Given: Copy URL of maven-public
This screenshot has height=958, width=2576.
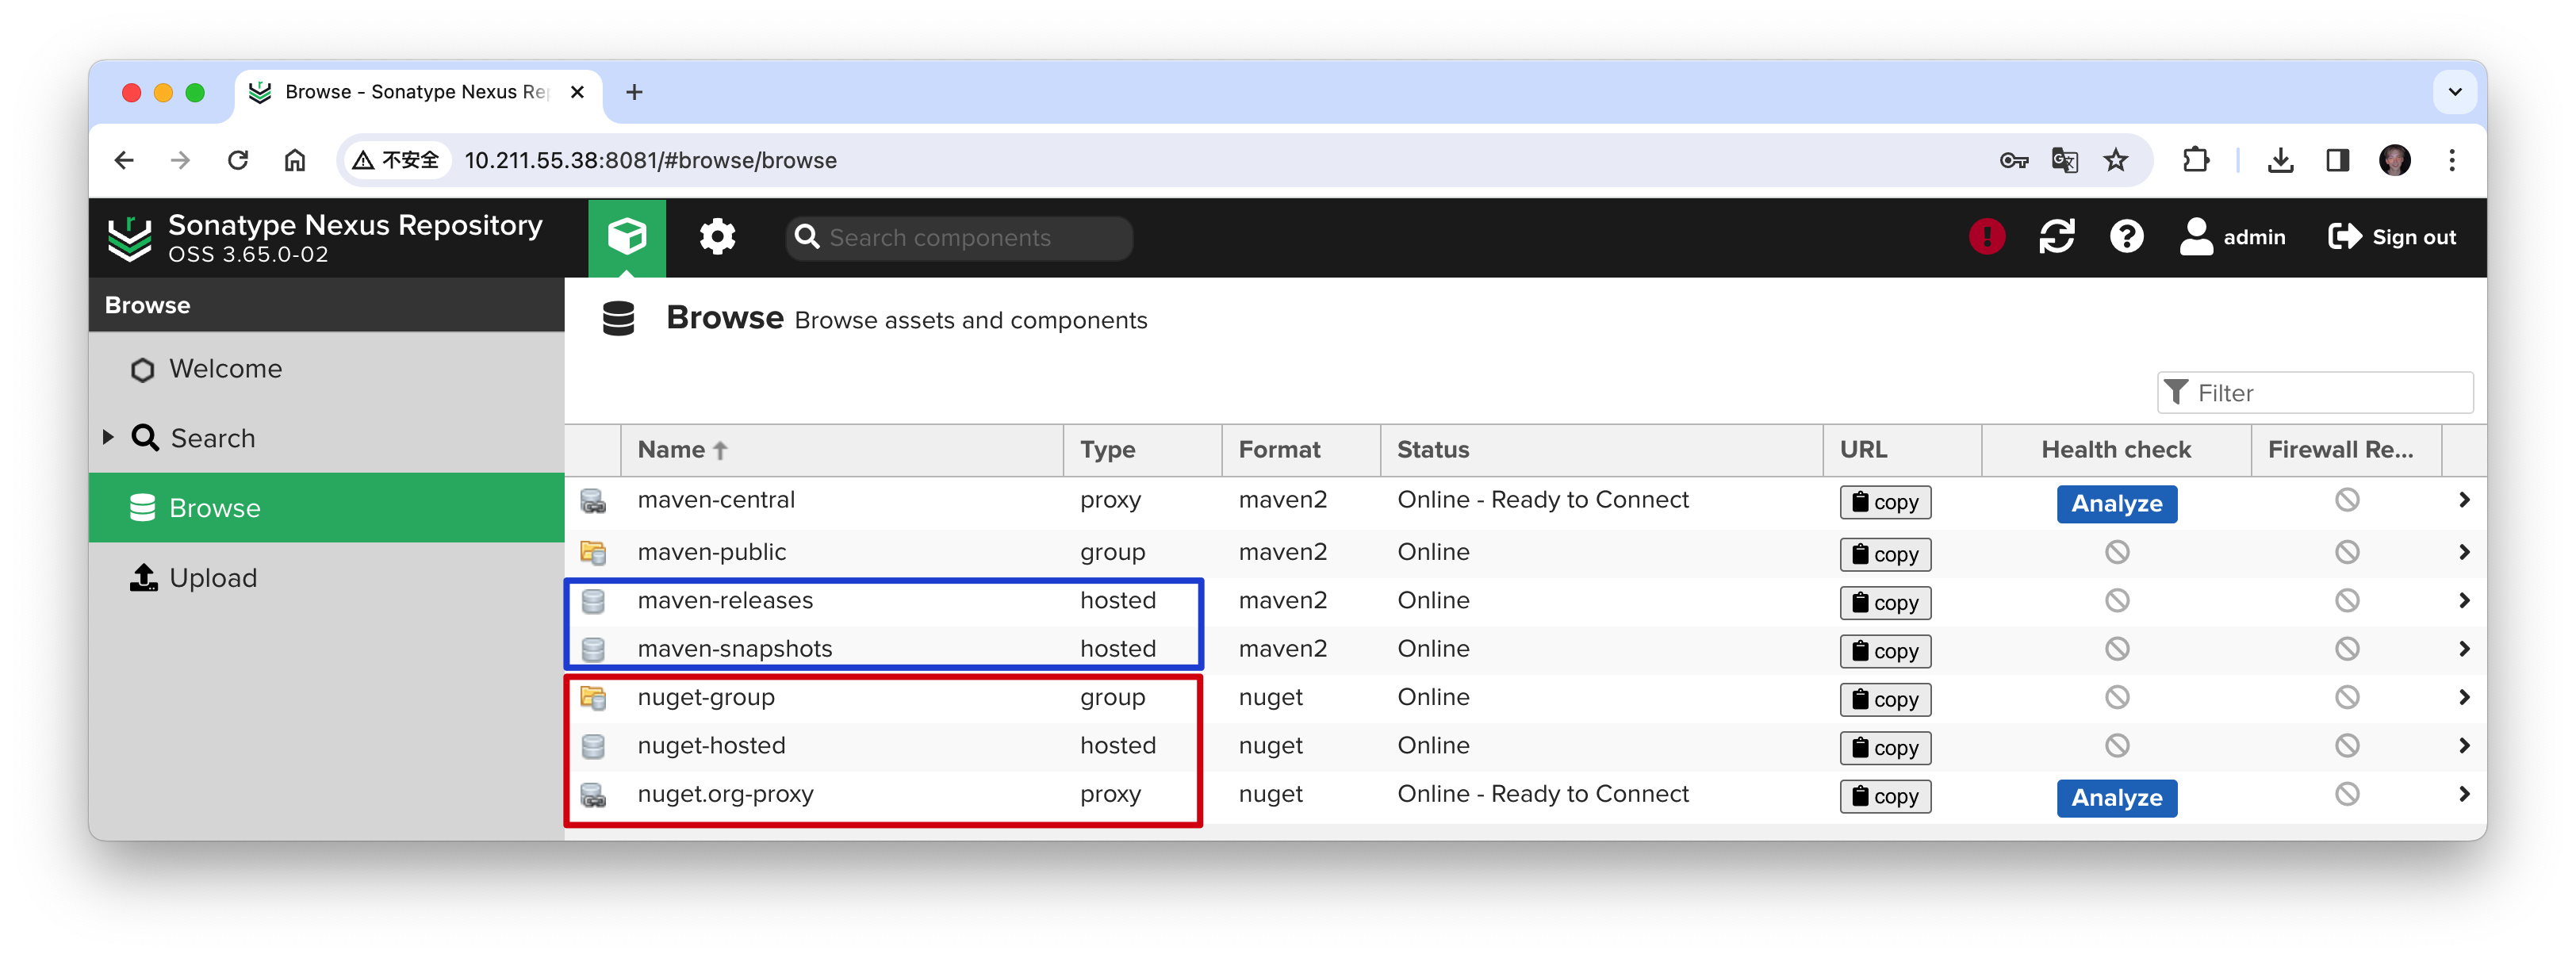Looking at the screenshot, I should (1885, 554).
